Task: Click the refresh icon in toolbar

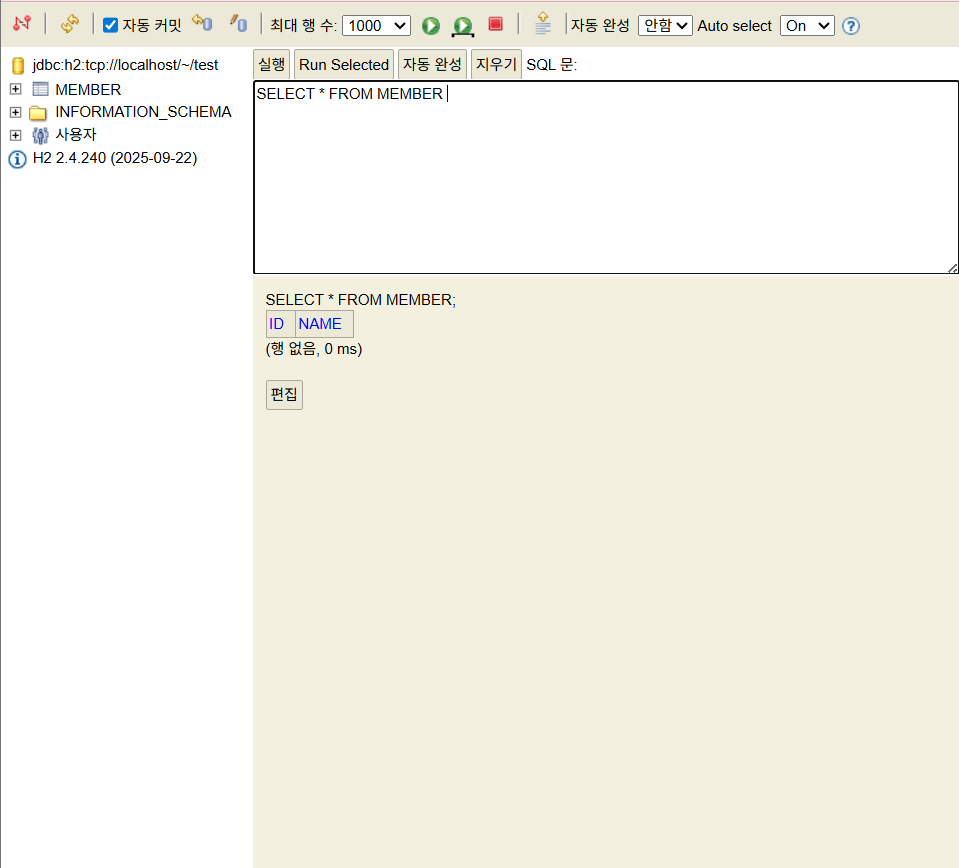Action: click(x=70, y=24)
